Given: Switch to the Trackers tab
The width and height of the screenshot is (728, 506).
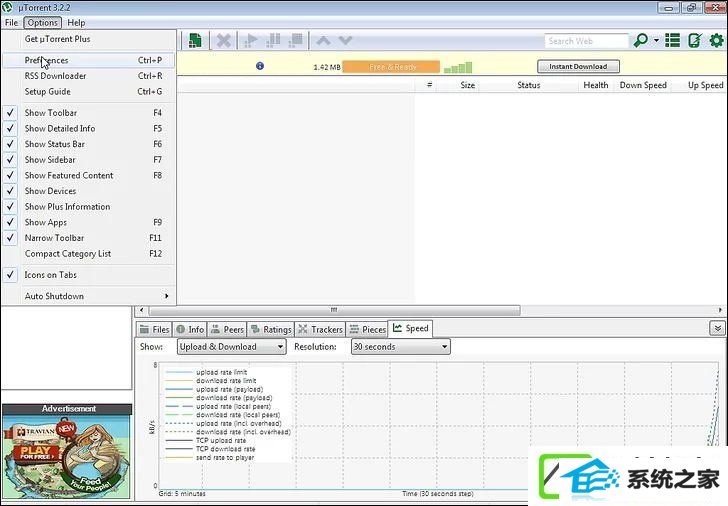Looking at the screenshot, I should (x=320, y=329).
